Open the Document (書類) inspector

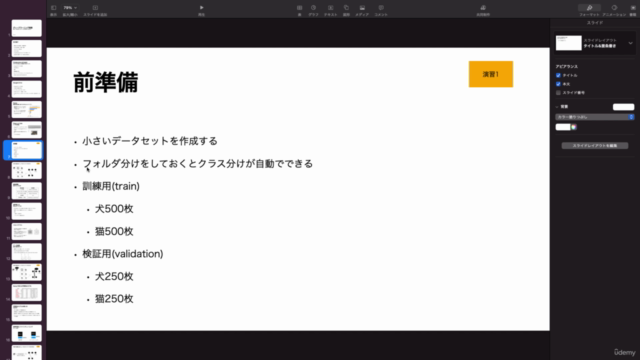coord(633,8)
